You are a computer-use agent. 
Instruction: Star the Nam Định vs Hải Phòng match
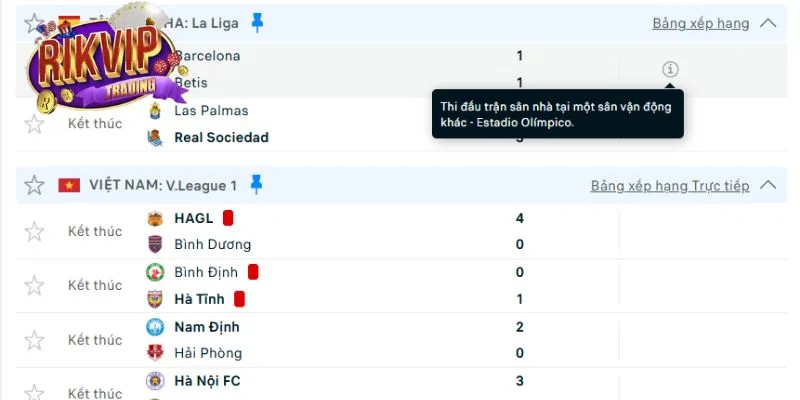(34, 339)
